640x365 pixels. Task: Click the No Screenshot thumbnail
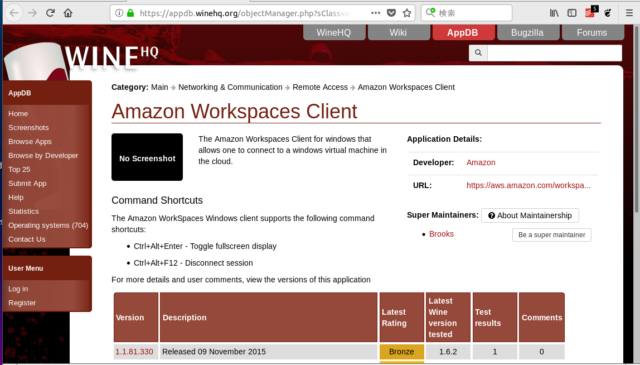pyautogui.click(x=147, y=157)
